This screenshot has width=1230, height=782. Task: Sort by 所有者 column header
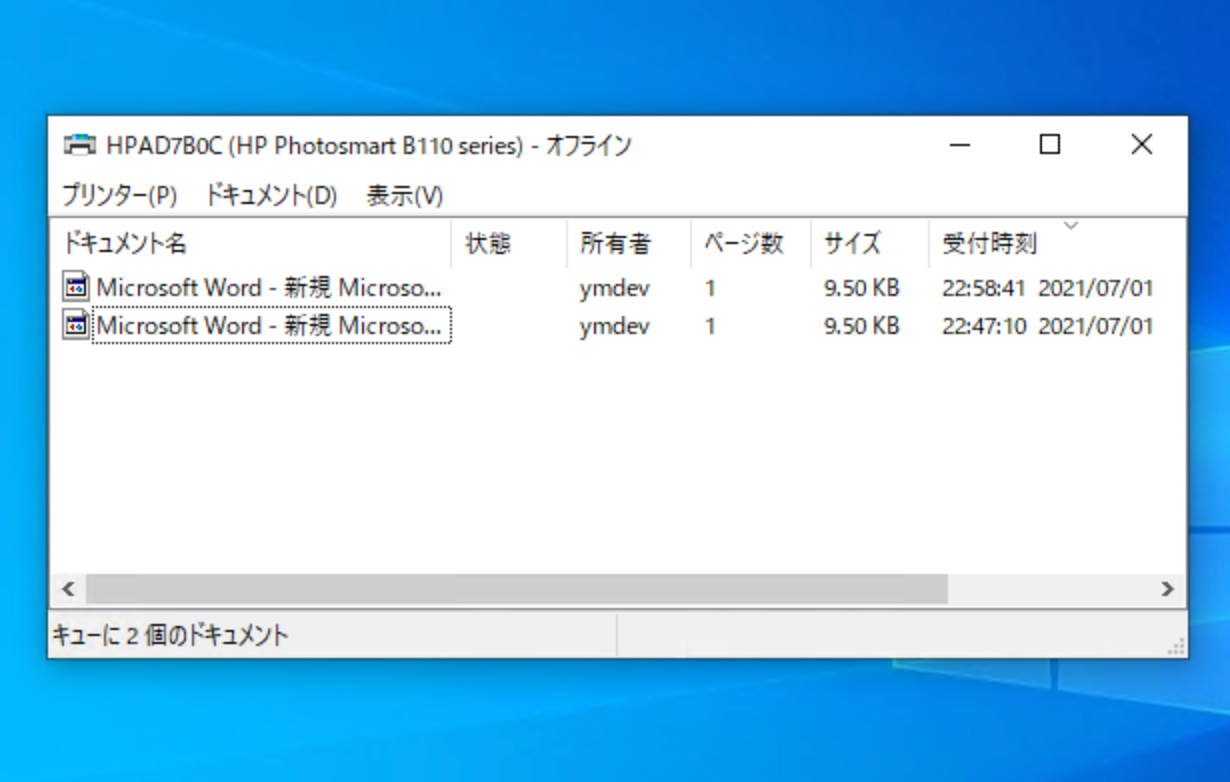[x=629, y=243]
